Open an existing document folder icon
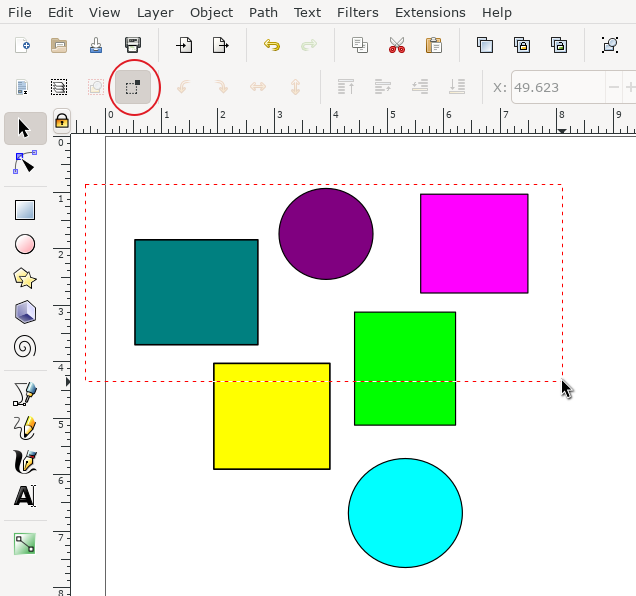The height and width of the screenshot is (596, 636). 59,45
